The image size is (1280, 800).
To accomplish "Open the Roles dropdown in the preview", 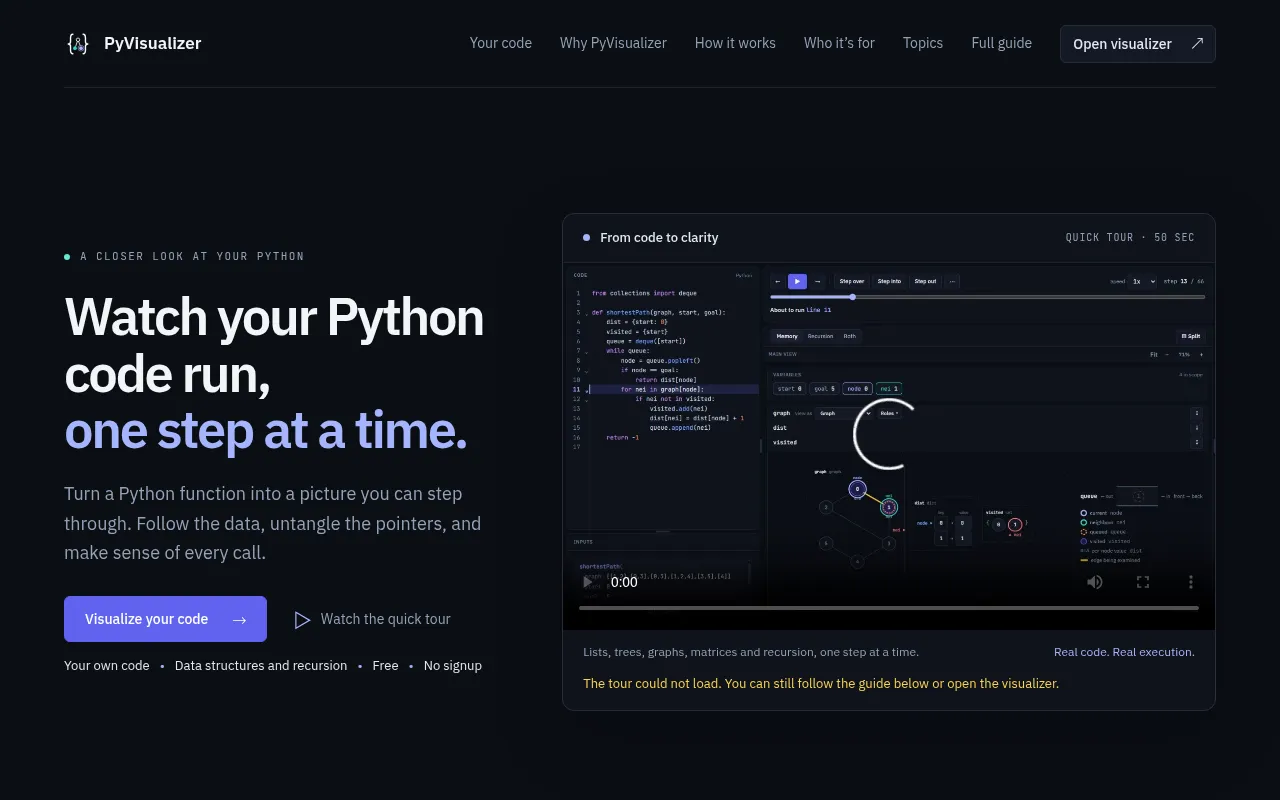I will click(x=889, y=413).
